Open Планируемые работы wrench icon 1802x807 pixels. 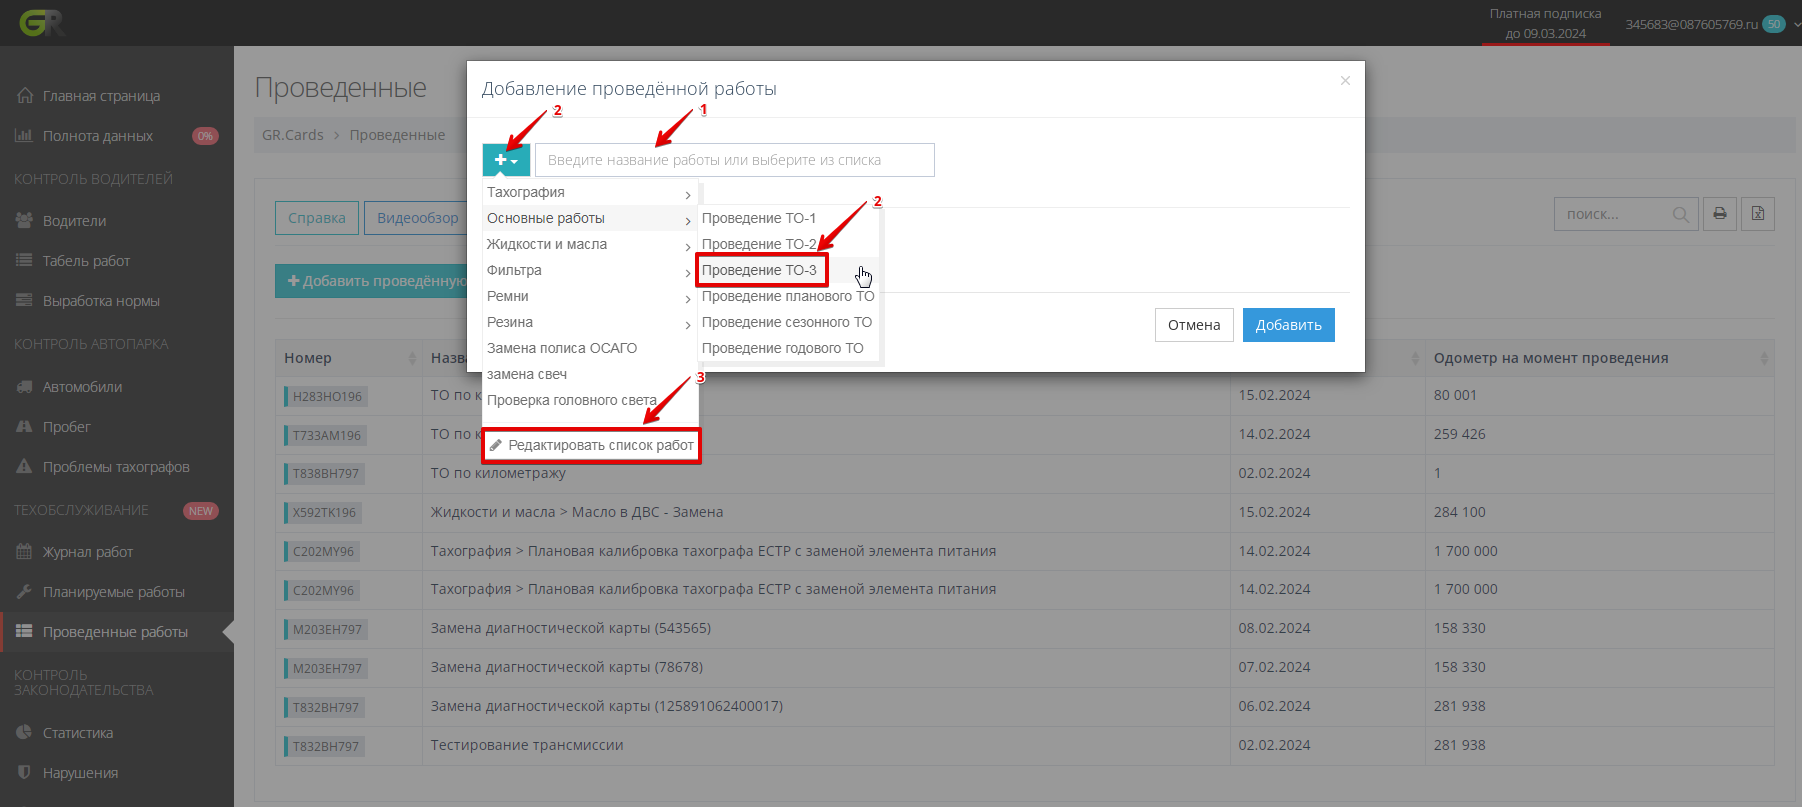click(x=24, y=592)
